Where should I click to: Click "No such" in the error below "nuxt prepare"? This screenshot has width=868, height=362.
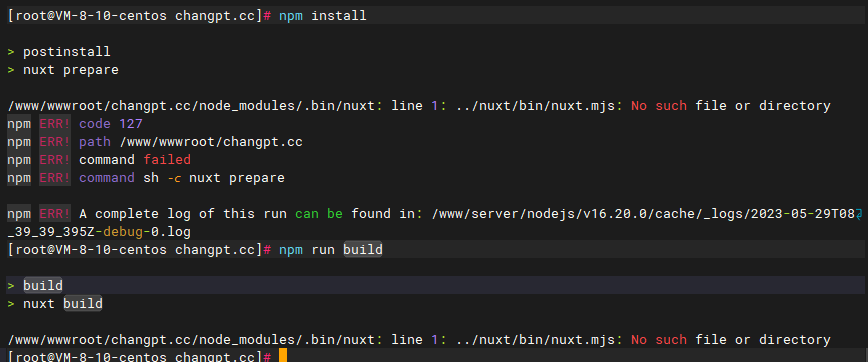click(x=659, y=106)
